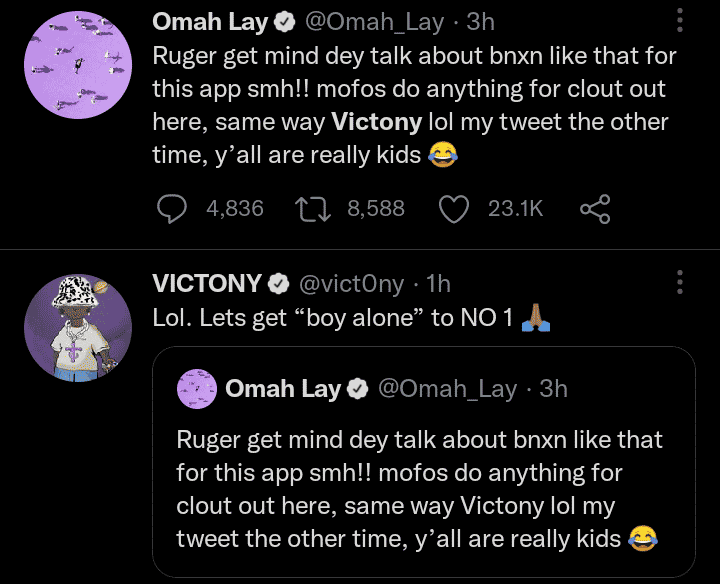Click the verified badge next to VICTONY

pos(279,284)
